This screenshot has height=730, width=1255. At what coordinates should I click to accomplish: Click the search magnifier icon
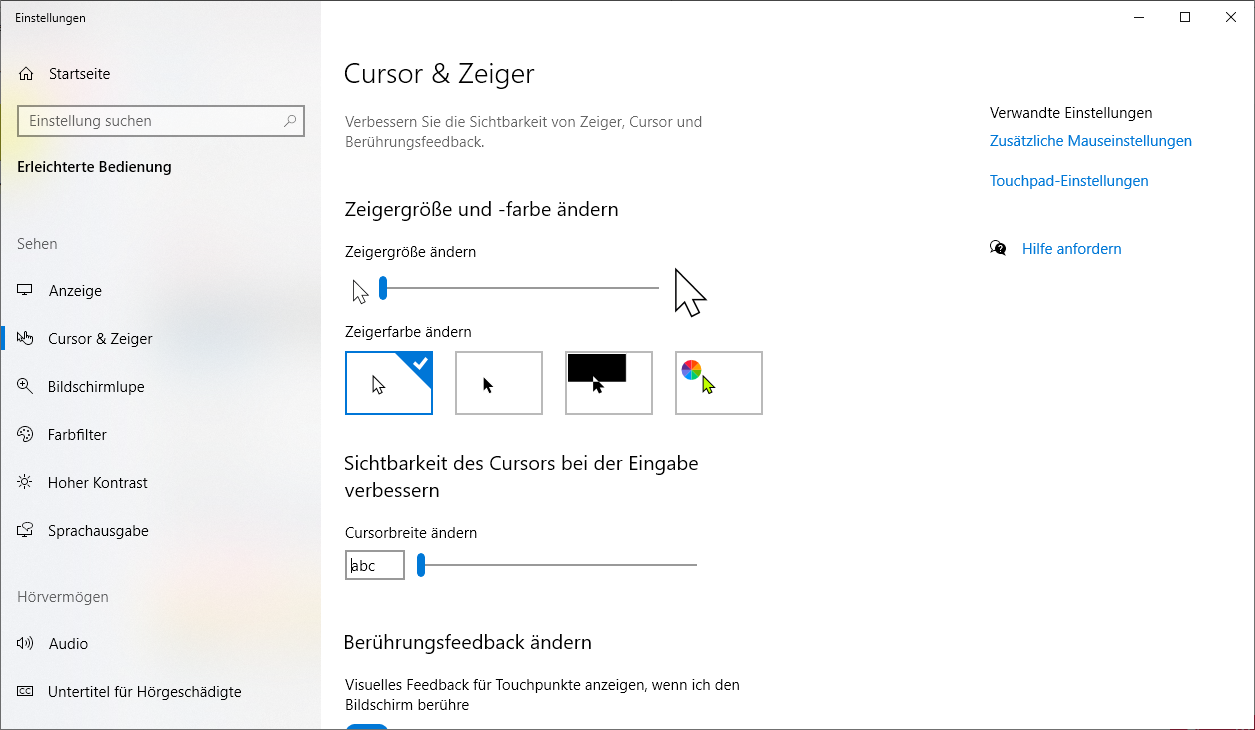(290, 121)
